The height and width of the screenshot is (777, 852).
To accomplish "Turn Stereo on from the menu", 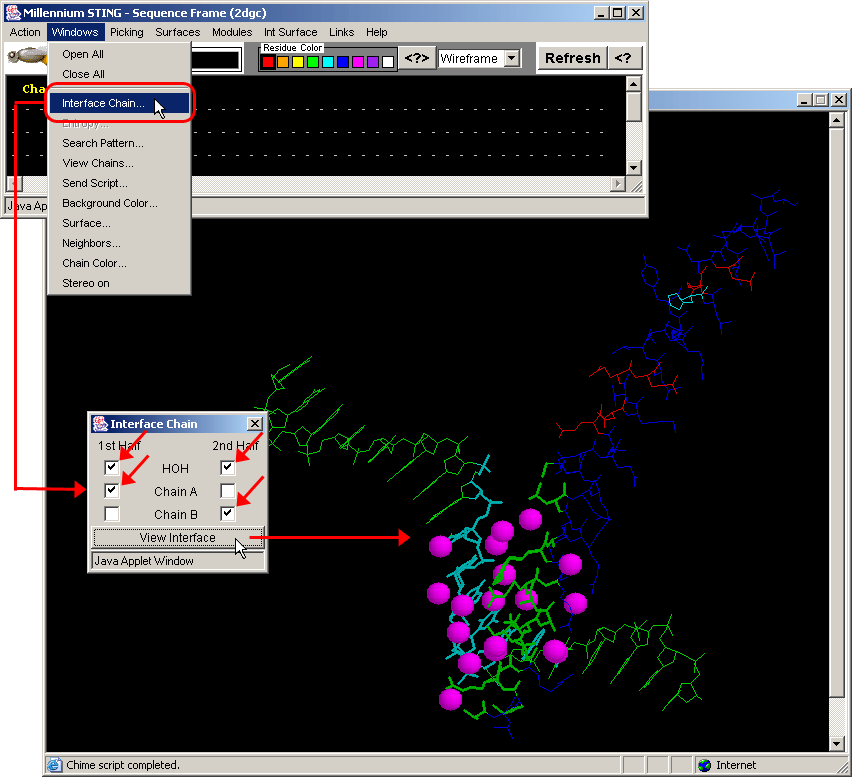I will tap(120, 283).
